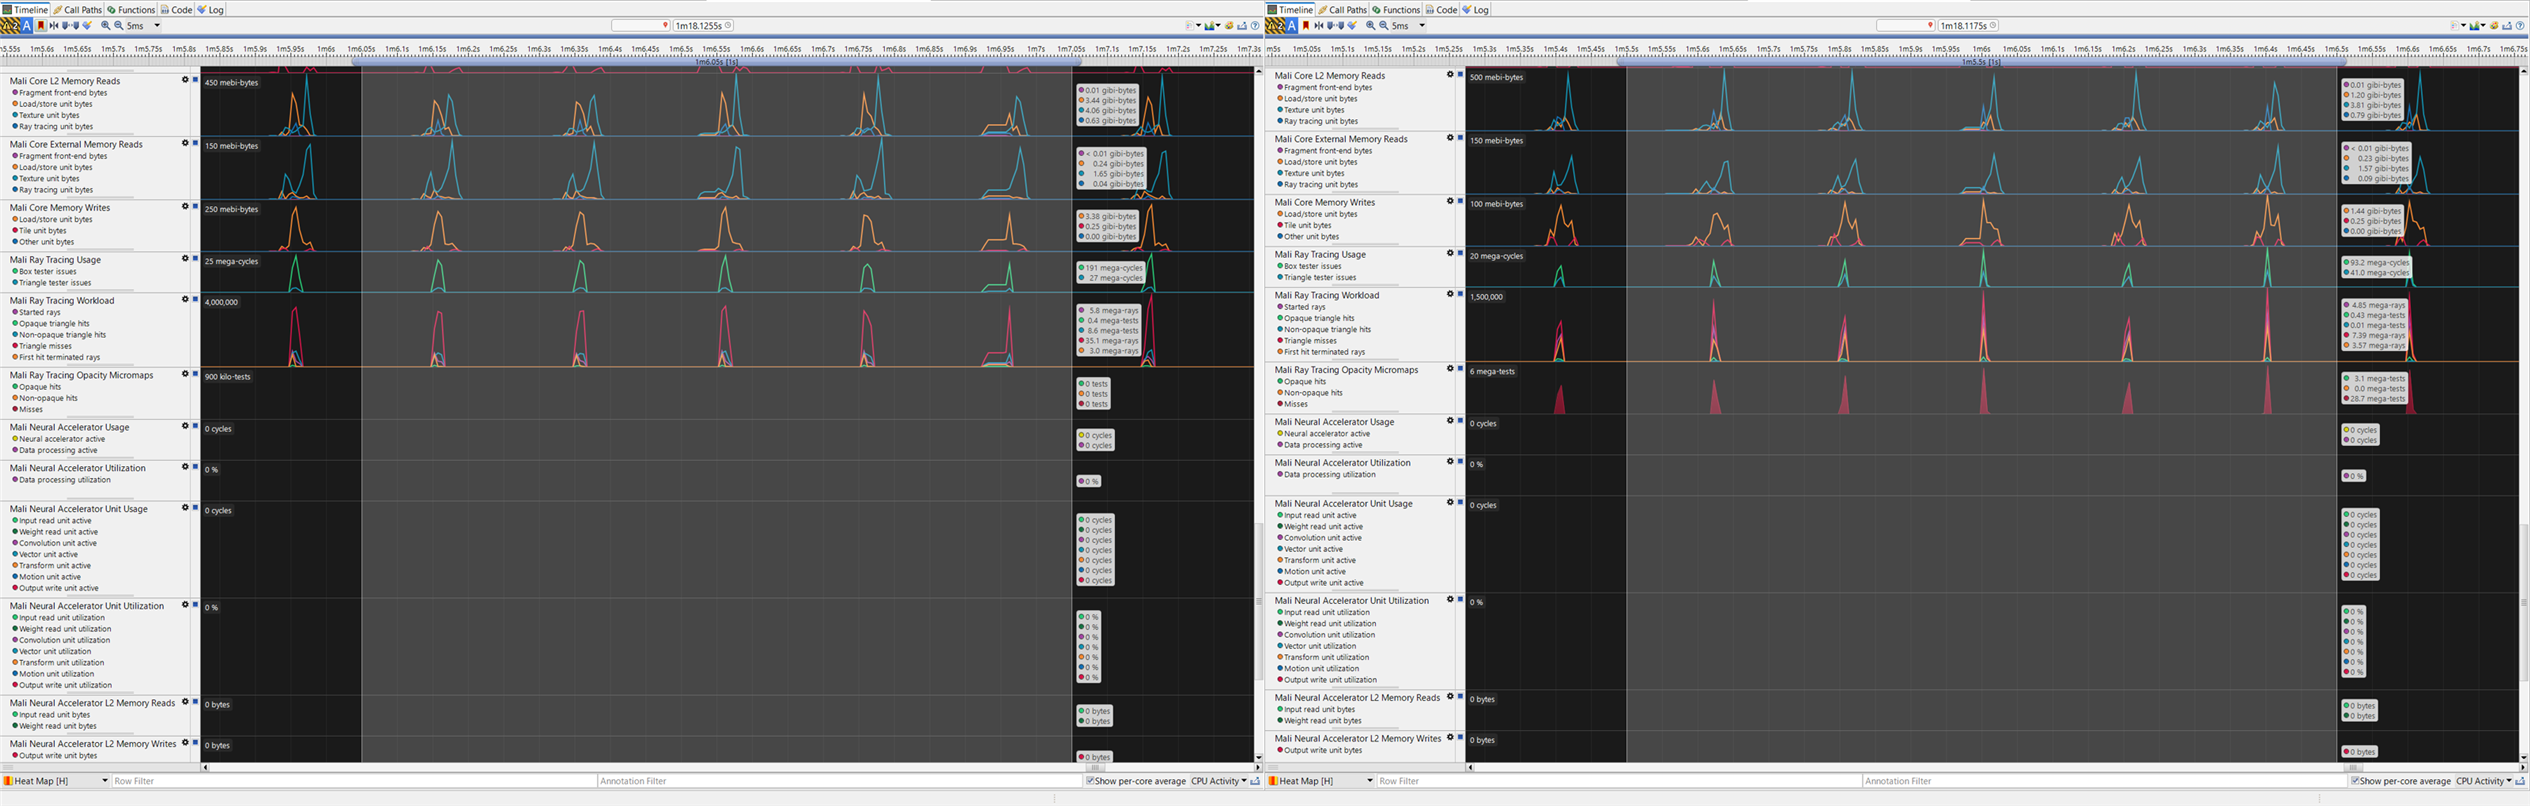This screenshot has width=2530, height=806.
Task: Click the marker search field in left window toolbar
Action: (640, 26)
